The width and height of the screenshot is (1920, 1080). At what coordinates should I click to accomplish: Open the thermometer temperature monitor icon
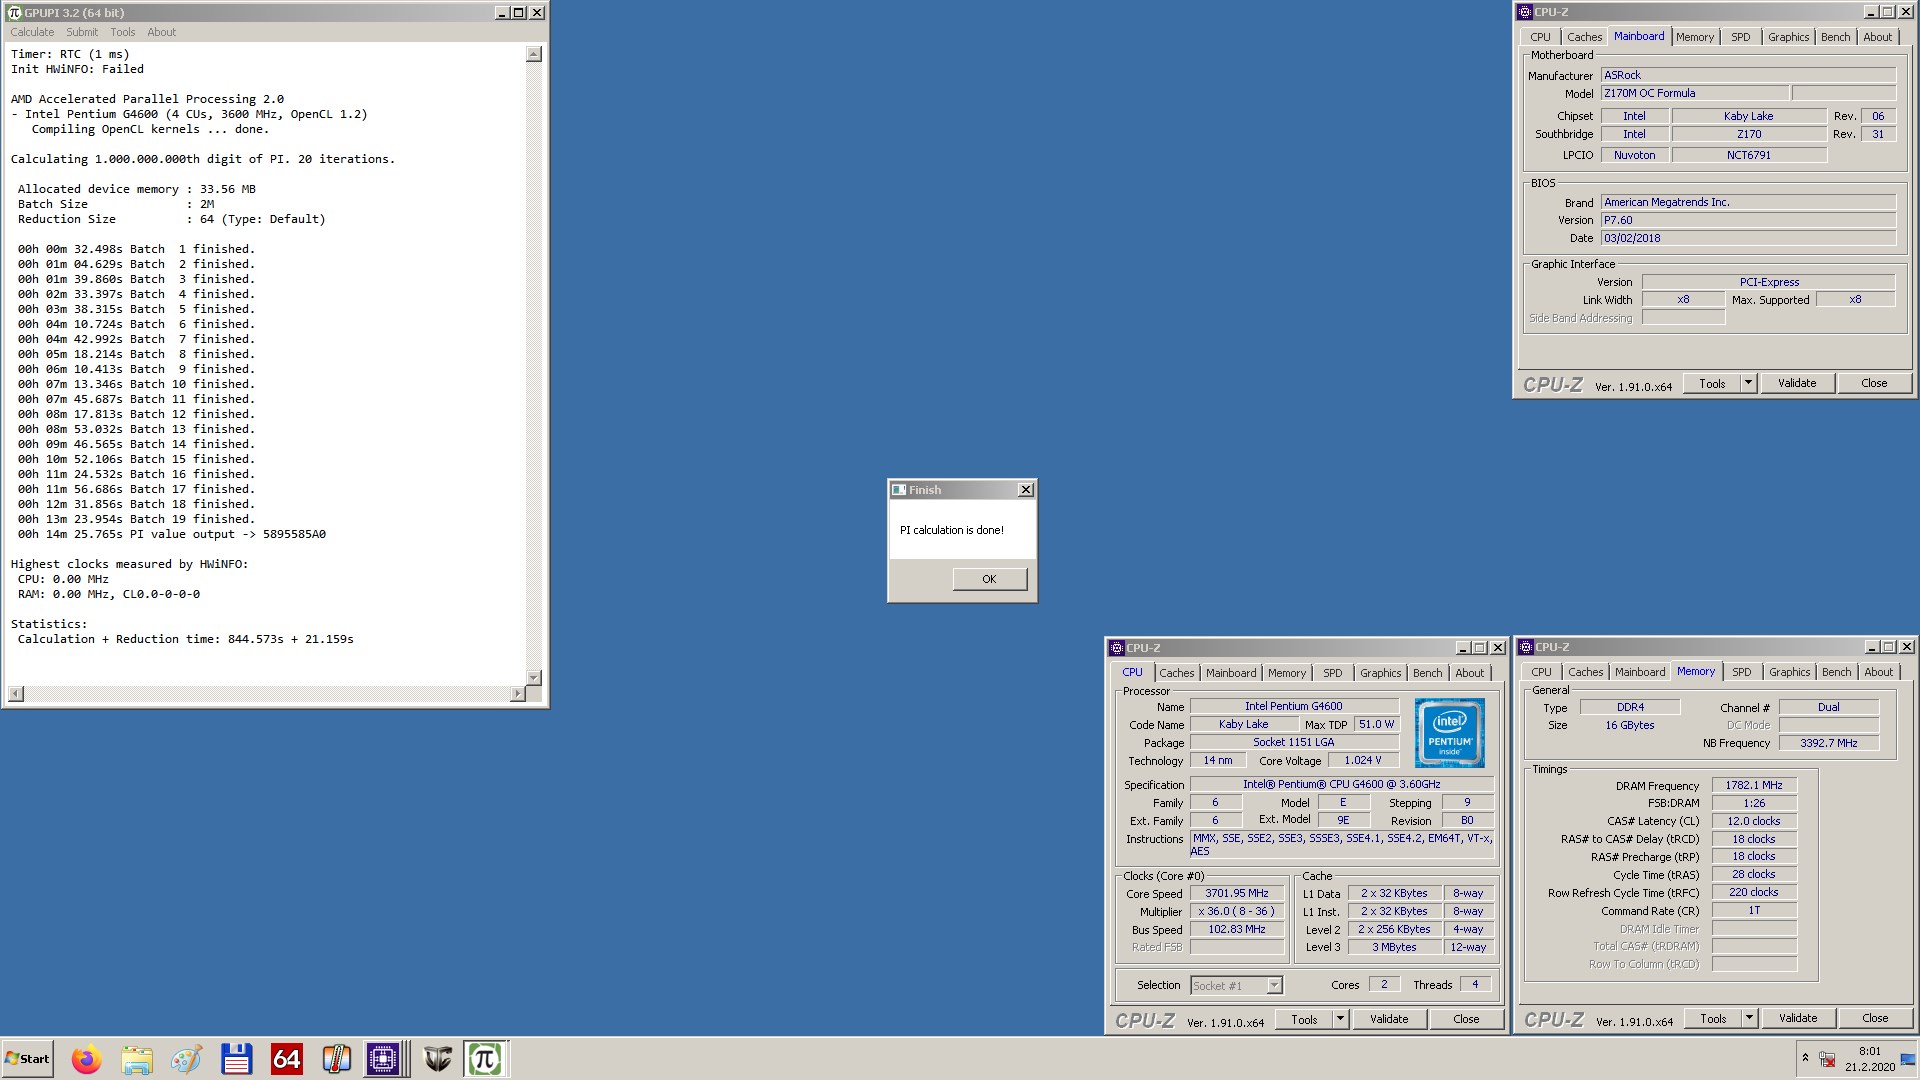[x=336, y=1059]
